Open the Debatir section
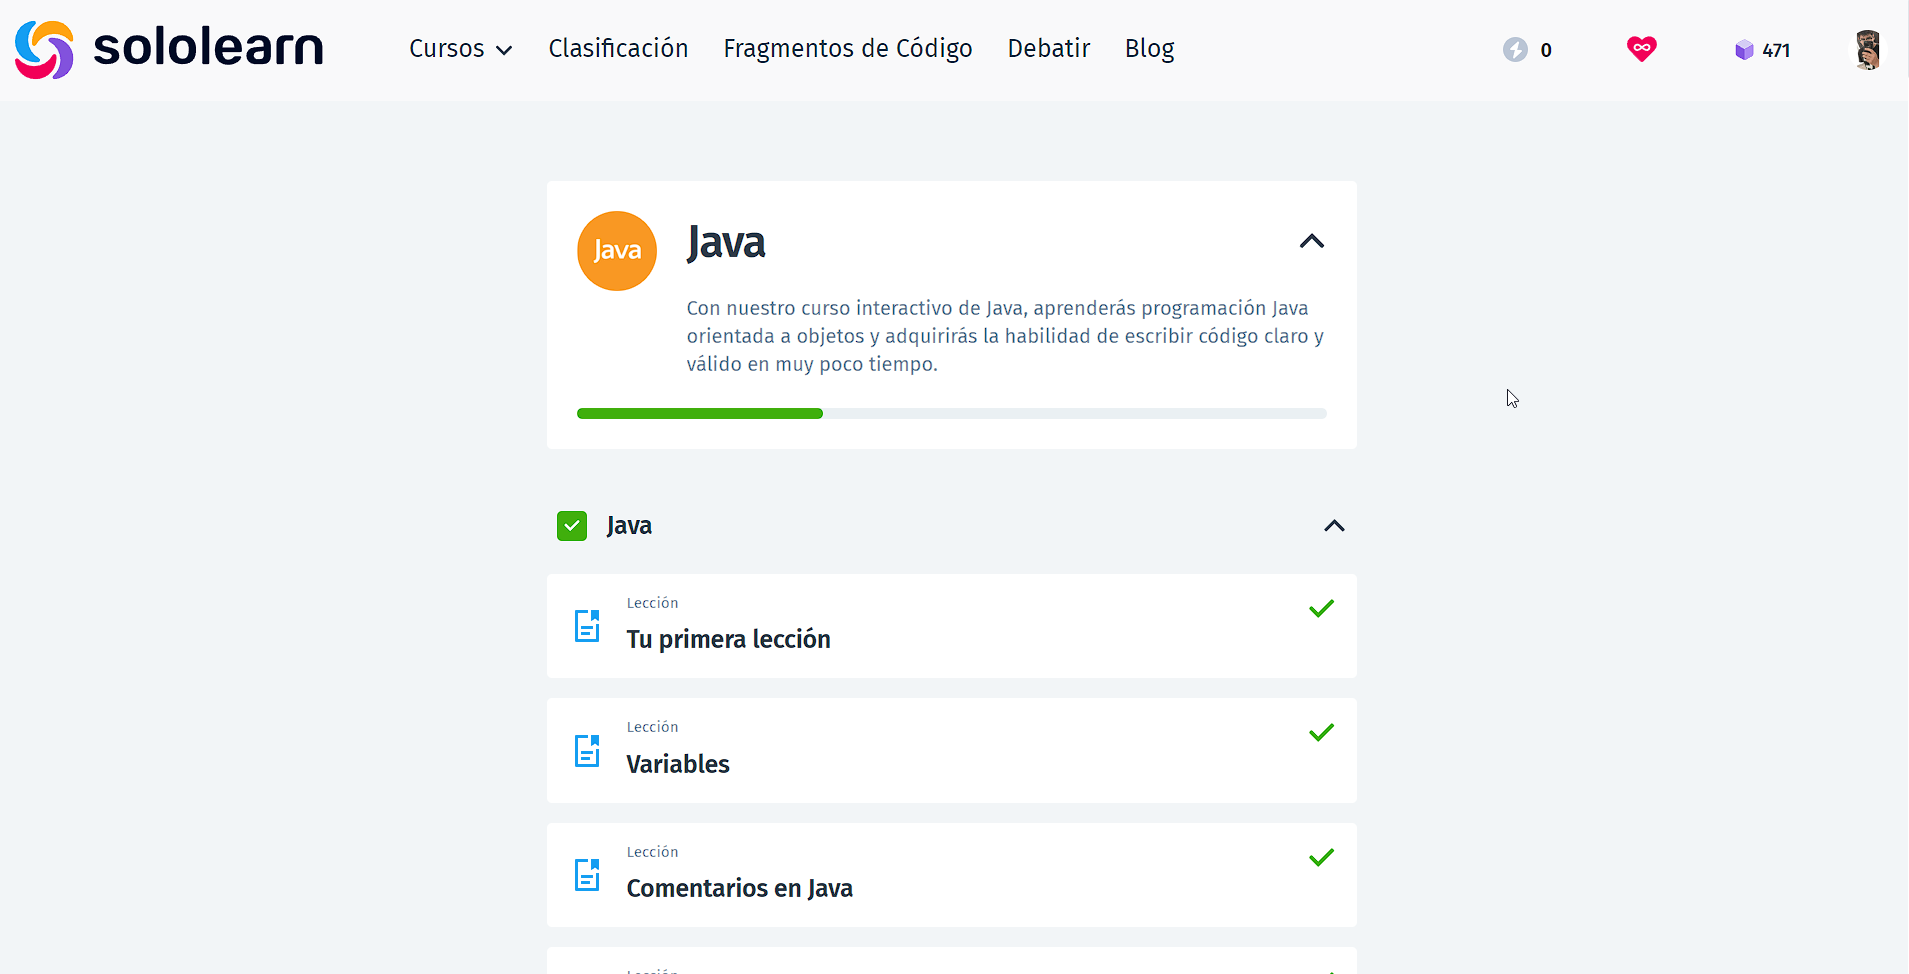This screenshot has width=1909, height=974. (1049, 49)
